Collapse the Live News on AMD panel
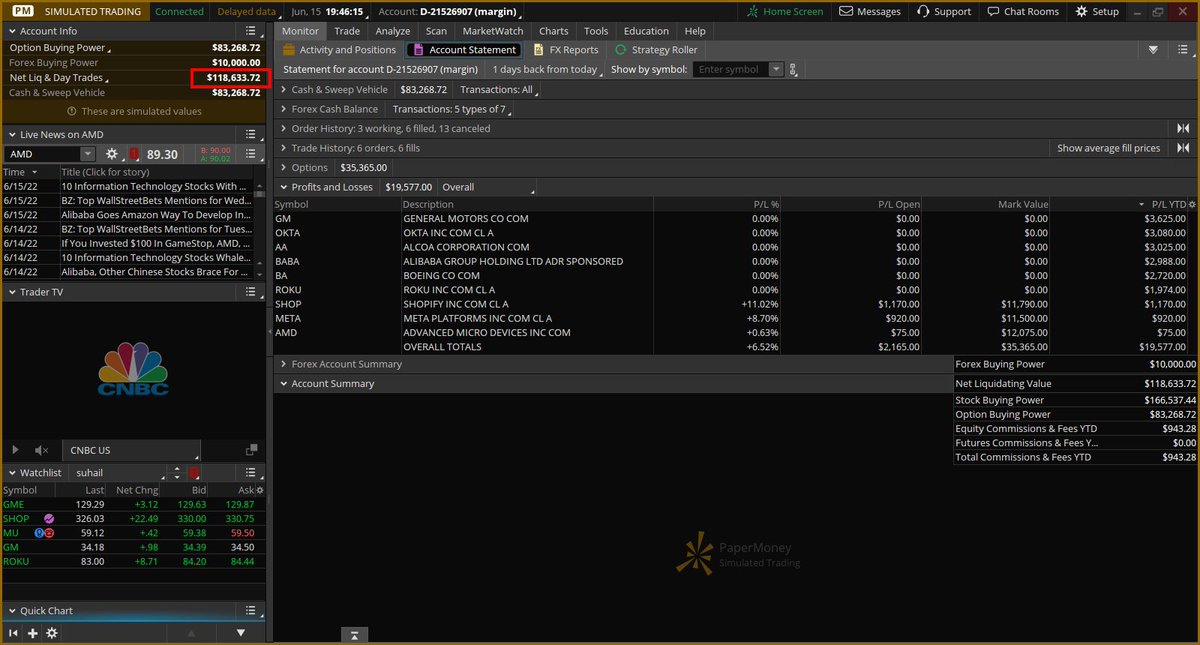Image resolution: width=1200 pixels, height=645 pixels. [12, 134]
